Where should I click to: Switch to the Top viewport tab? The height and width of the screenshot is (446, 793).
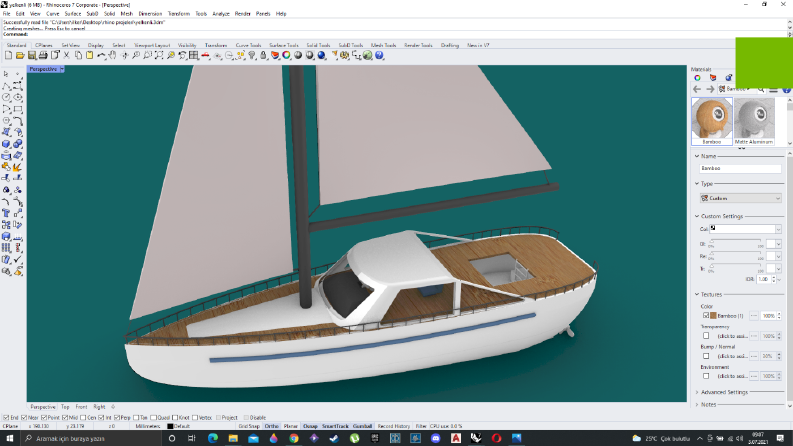click(x=65, y=407)
